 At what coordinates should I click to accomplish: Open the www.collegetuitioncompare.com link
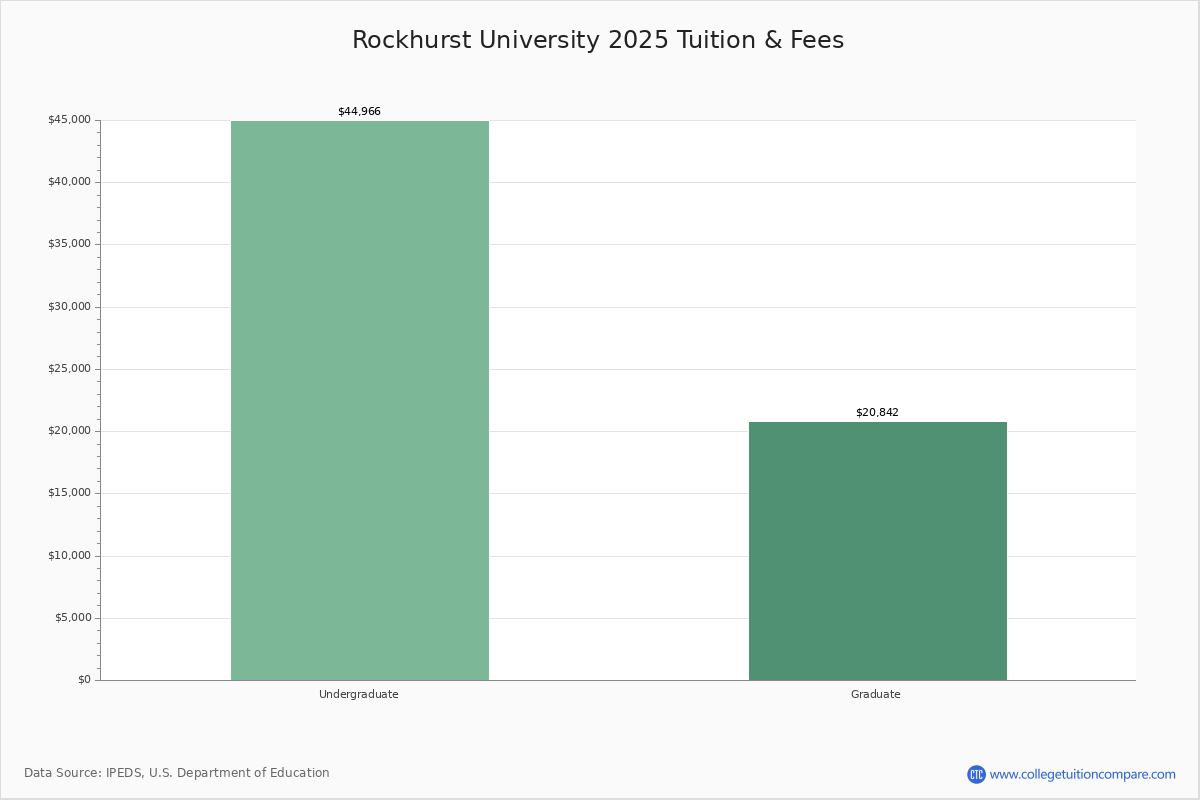(1082, 774)
